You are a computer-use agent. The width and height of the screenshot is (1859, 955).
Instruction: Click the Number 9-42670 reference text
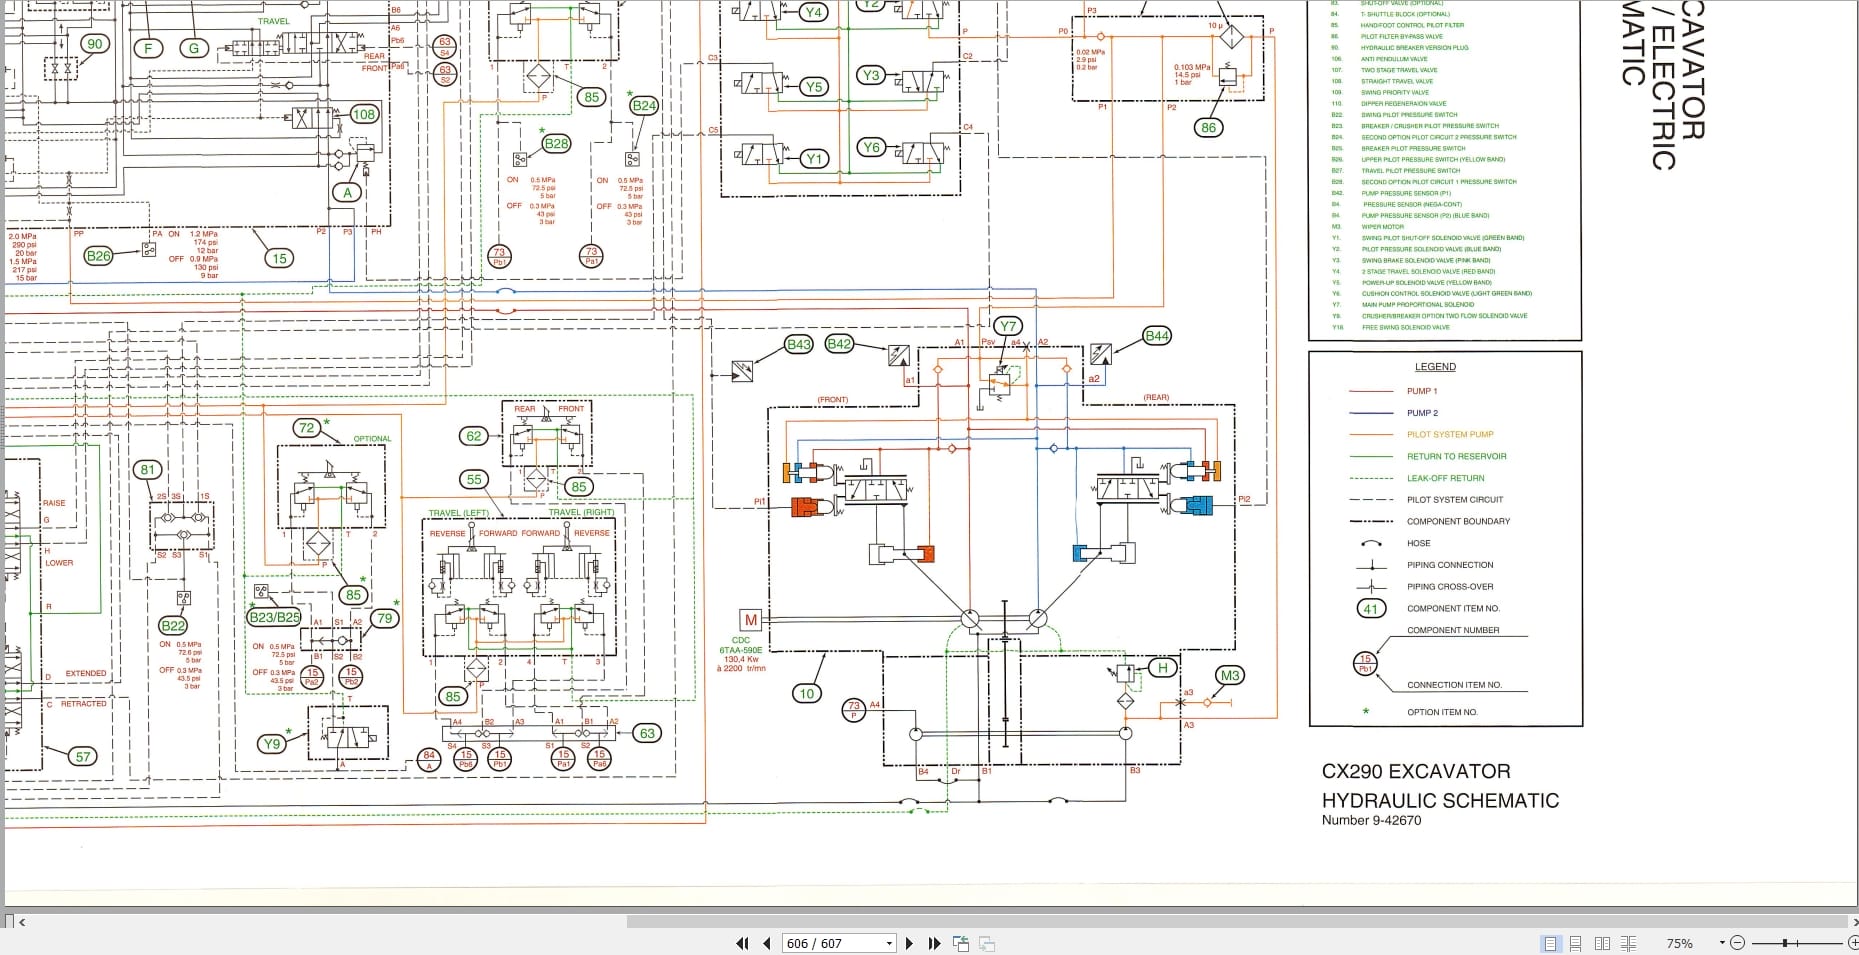pos(1371,819)
